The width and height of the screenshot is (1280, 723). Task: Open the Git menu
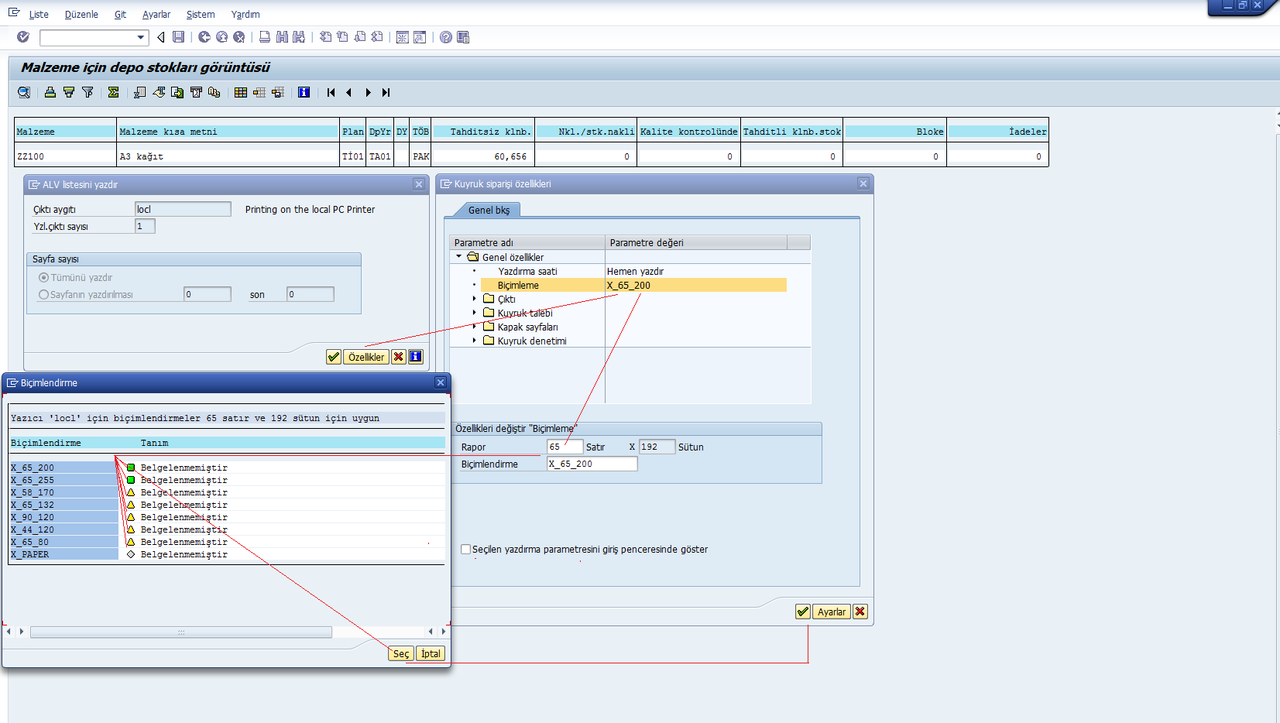click(x=120, y=14)
